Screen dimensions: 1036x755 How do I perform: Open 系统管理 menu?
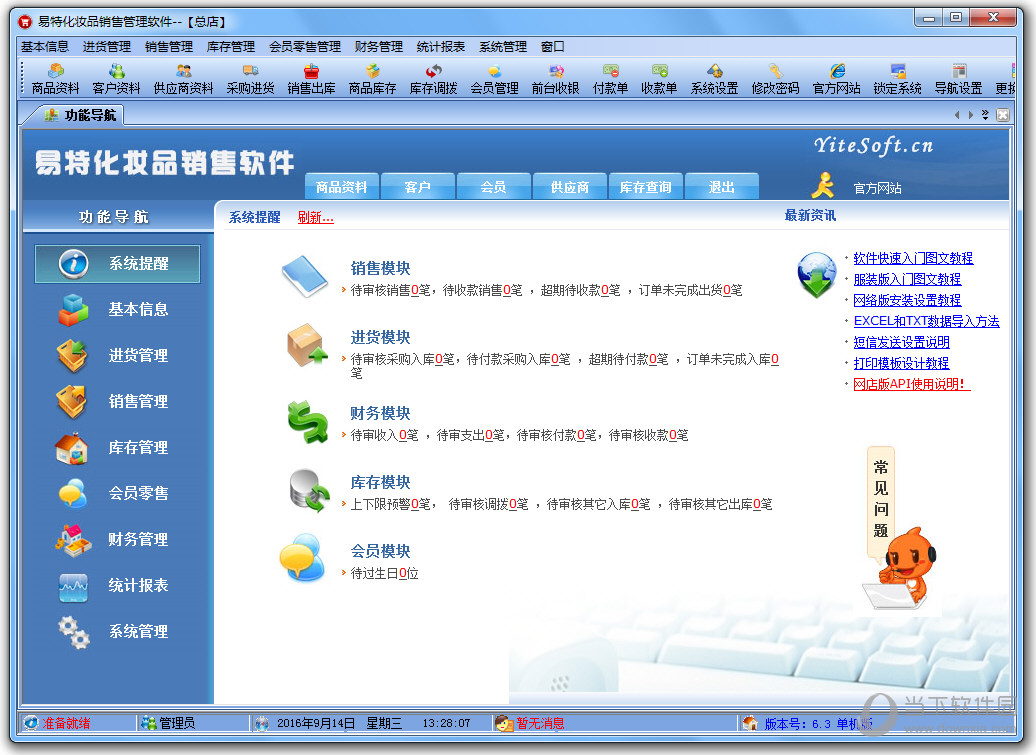pos(503,46)
